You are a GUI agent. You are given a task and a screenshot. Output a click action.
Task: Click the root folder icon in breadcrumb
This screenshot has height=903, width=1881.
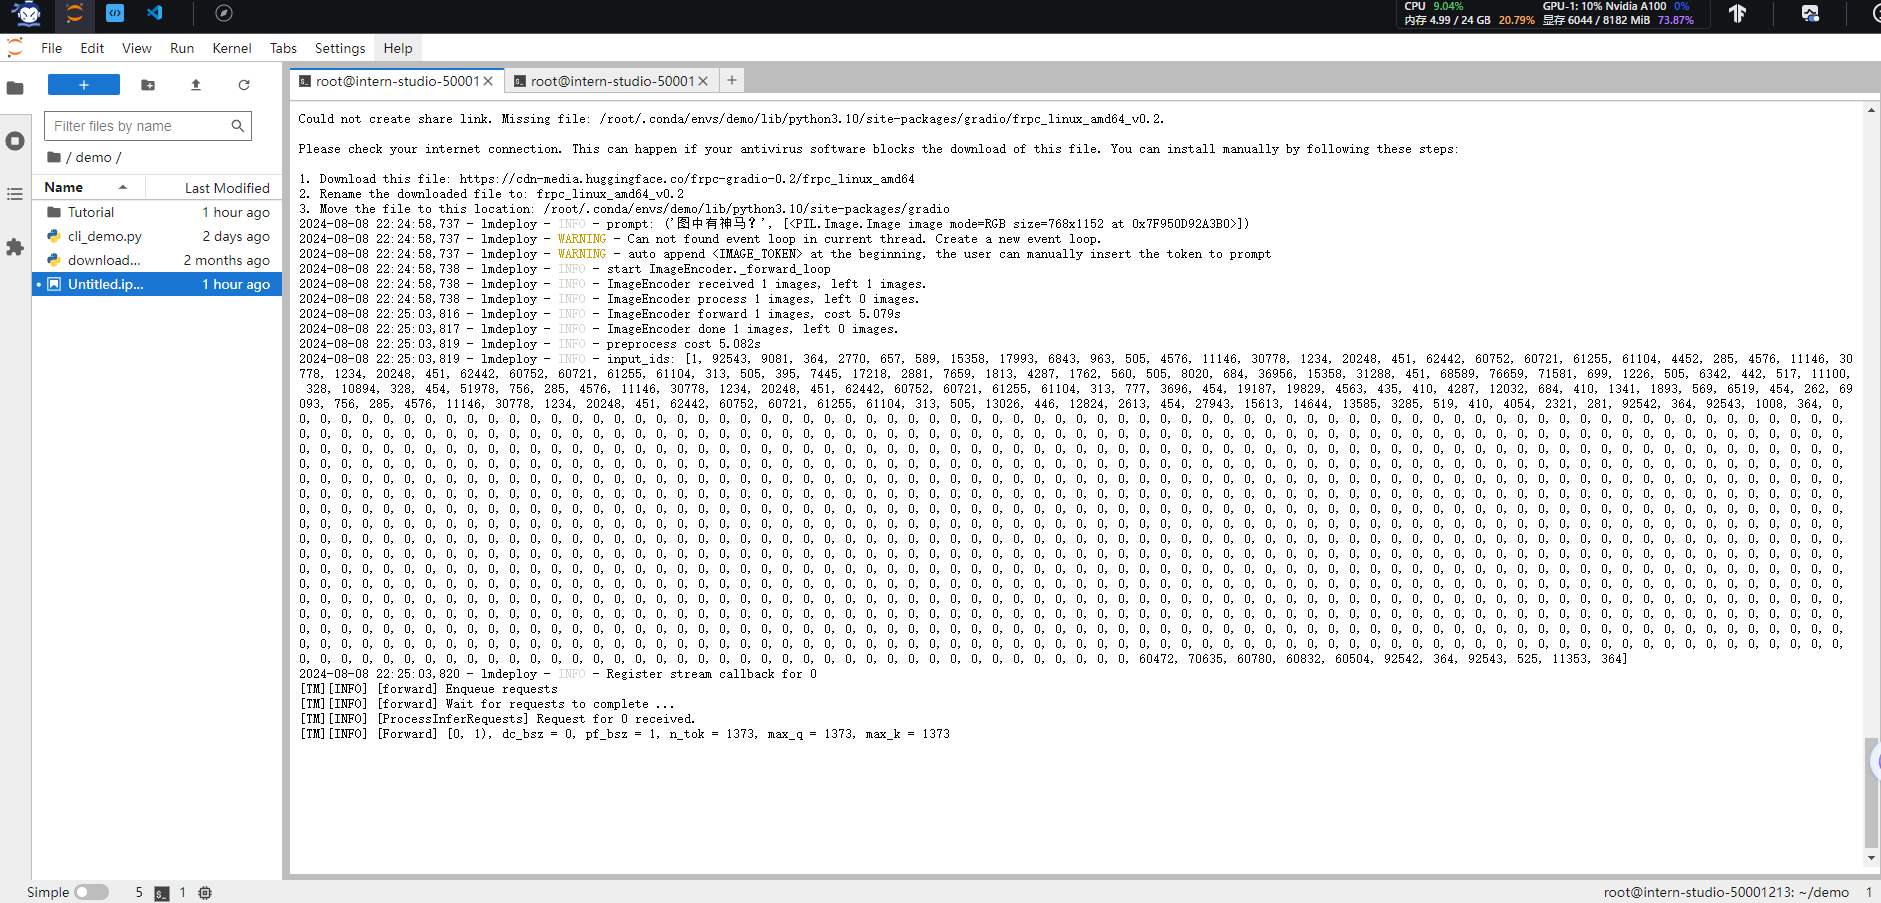(54, 157)
